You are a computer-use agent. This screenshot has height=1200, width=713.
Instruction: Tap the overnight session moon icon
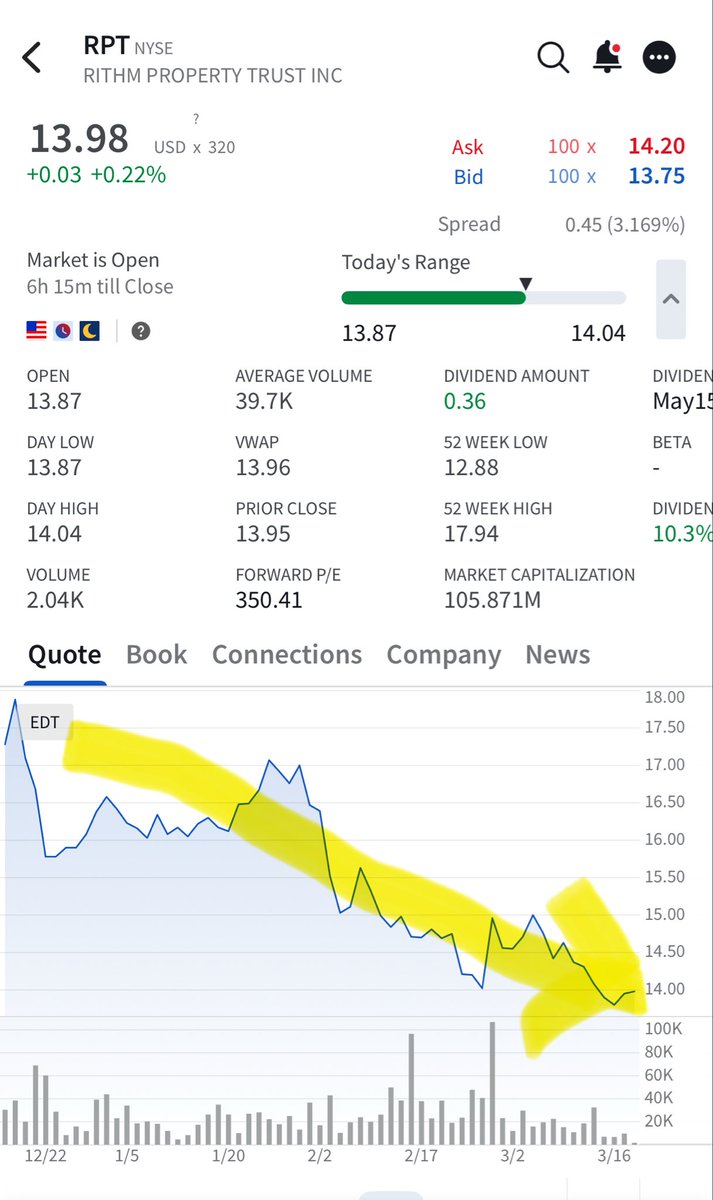90,331
